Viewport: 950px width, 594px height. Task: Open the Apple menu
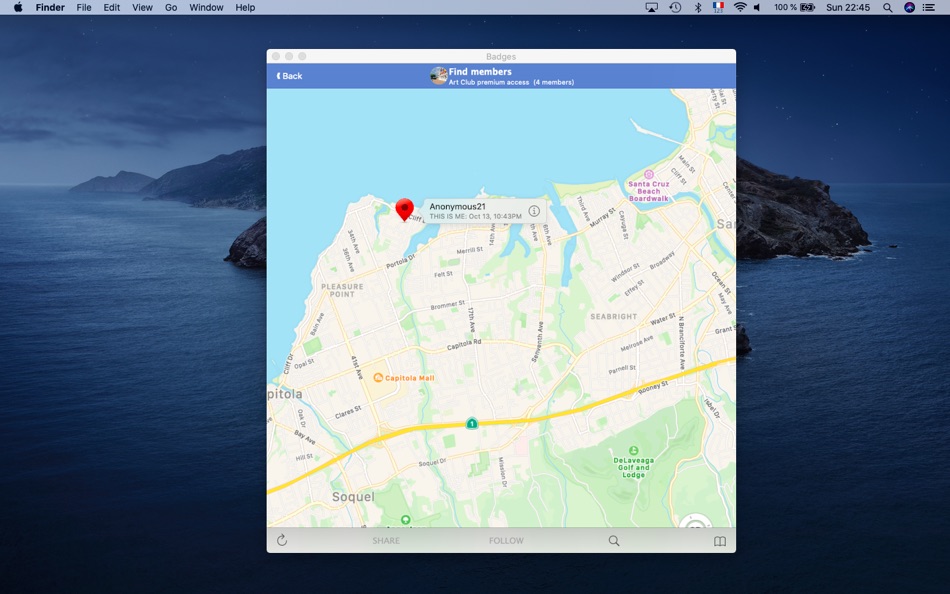(18, 7)
